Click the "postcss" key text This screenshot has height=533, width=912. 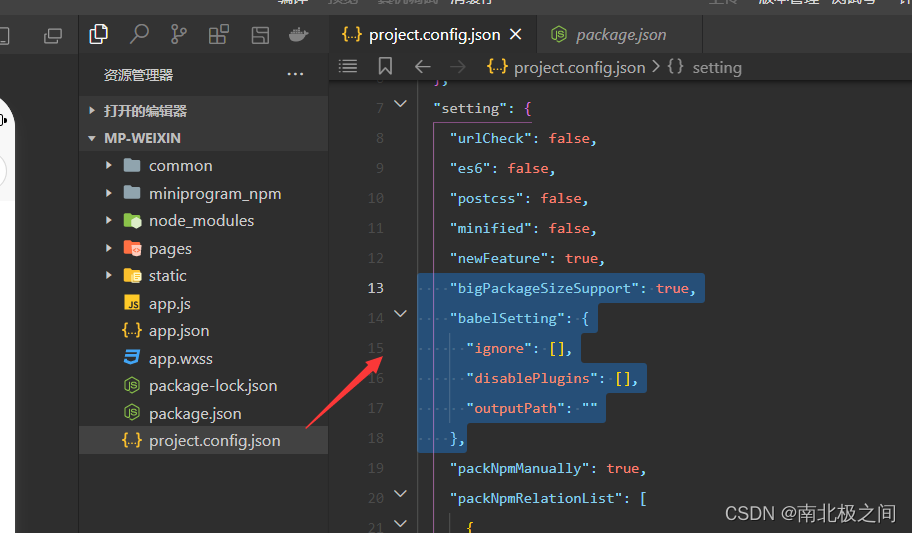pyautogui.click(x=487, y=198)
